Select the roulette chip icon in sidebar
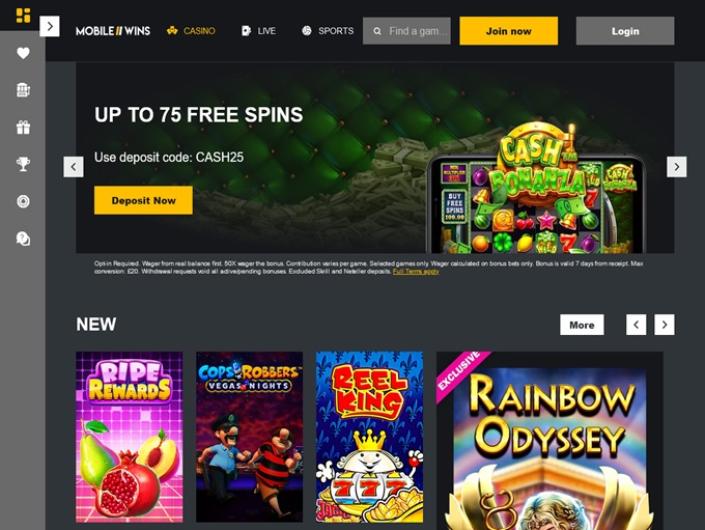Viewport: 705px width, 530px height. click(23, 201)
